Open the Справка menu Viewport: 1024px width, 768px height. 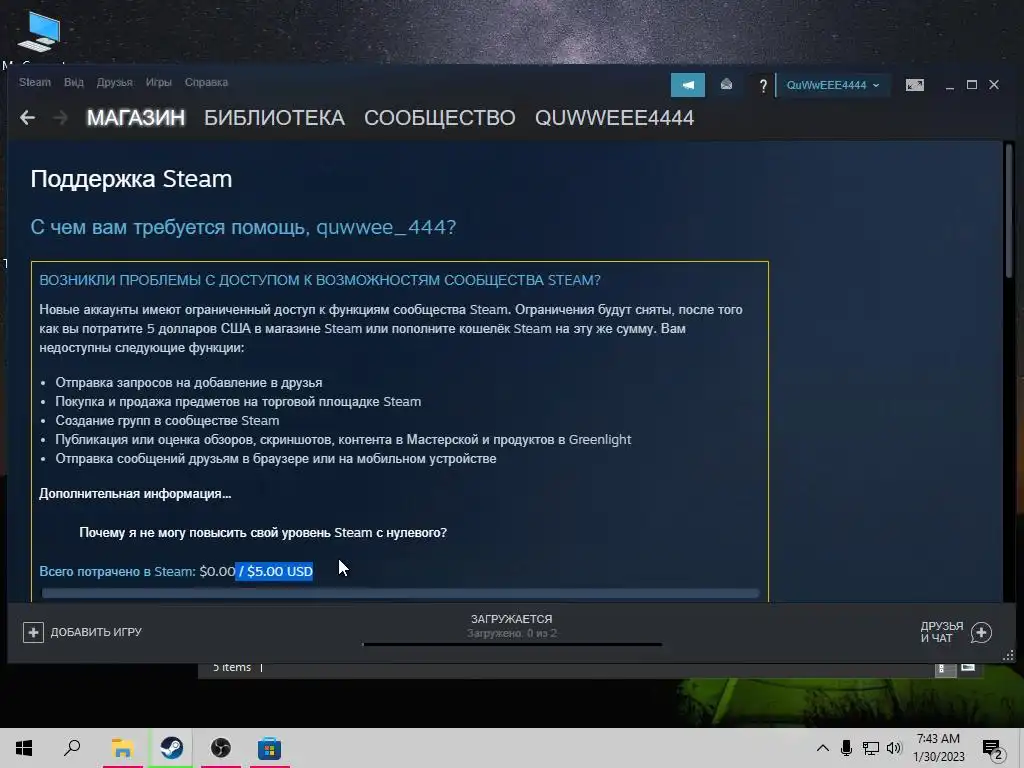click(x=206, y=82)
